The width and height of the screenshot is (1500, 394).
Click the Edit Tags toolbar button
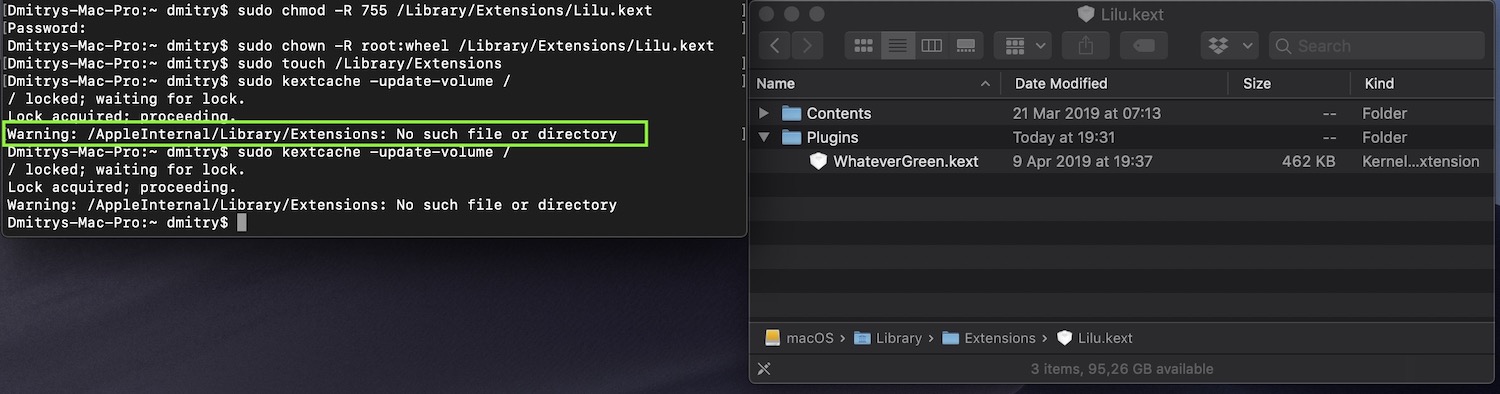[x=1143, y=46]
